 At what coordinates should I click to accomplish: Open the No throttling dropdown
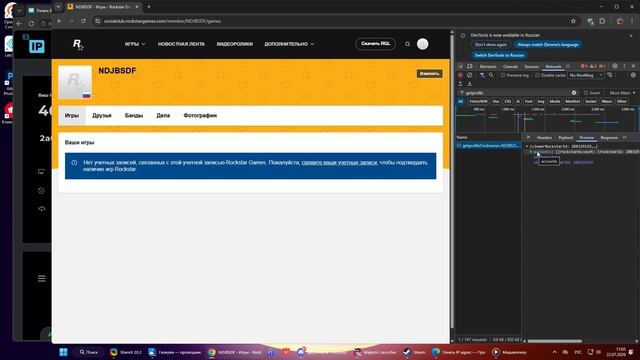586,75
